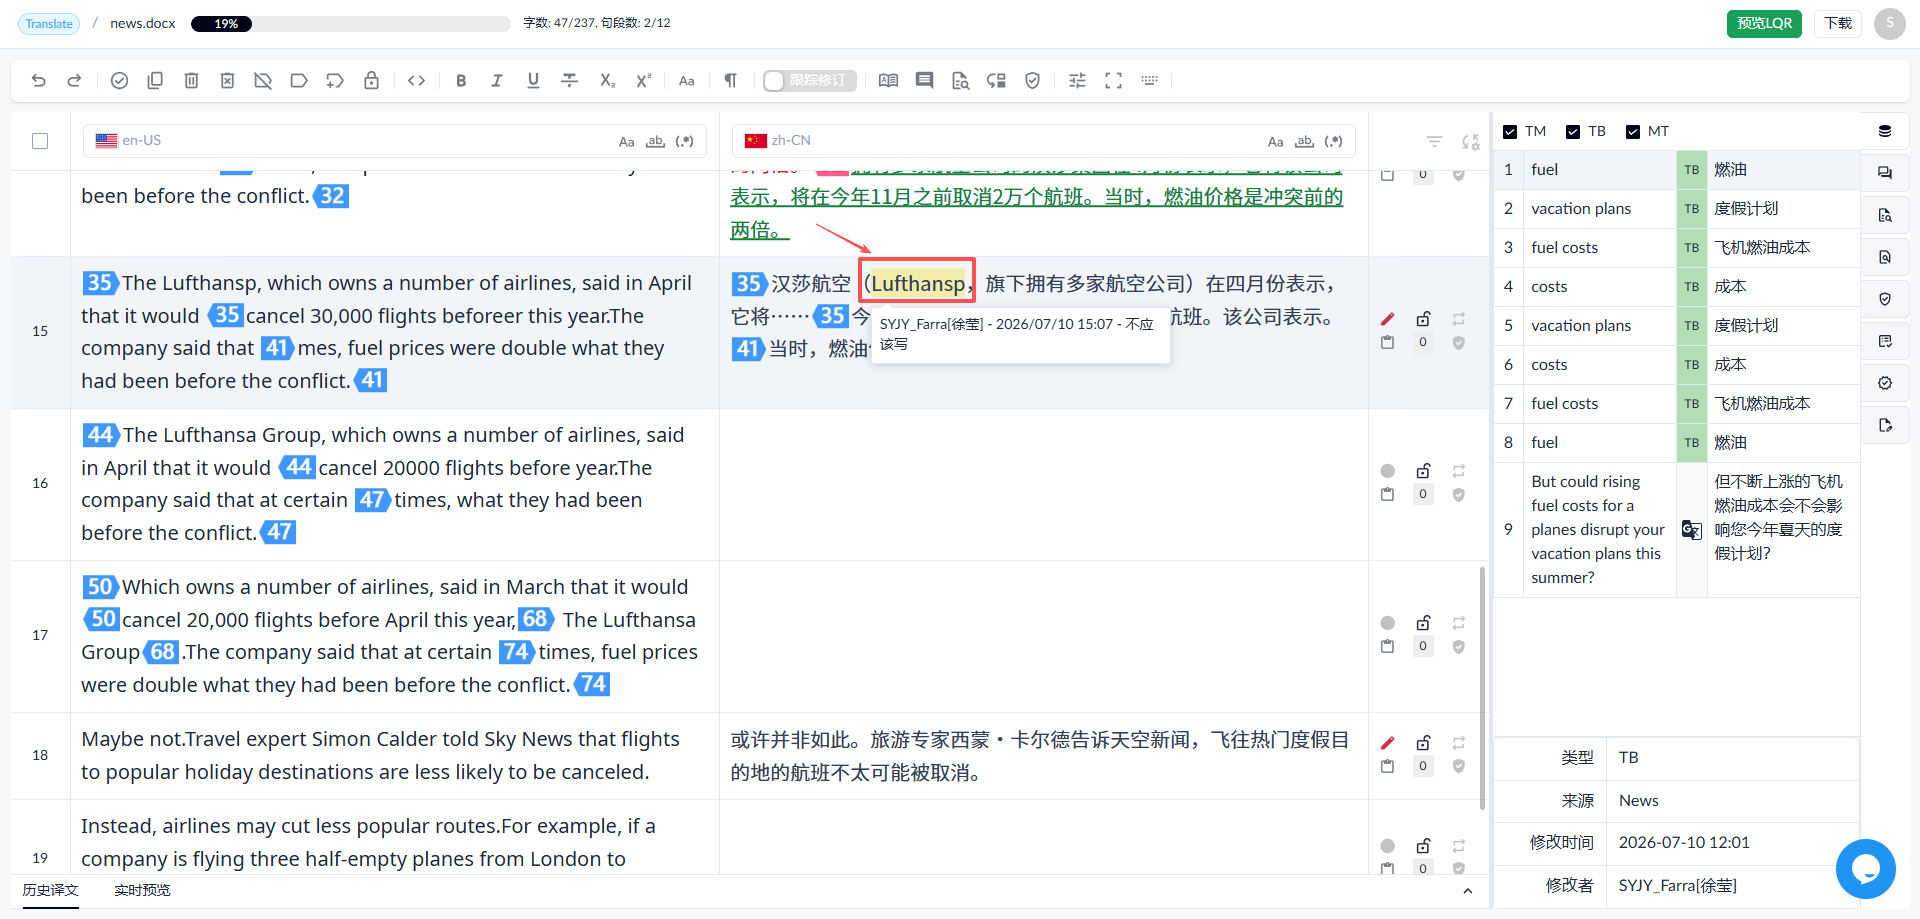This screenshot has width=1920, height=919.
Task: Toggle the 跟踪修订 track changes switch
Action: tap(809, 81)
